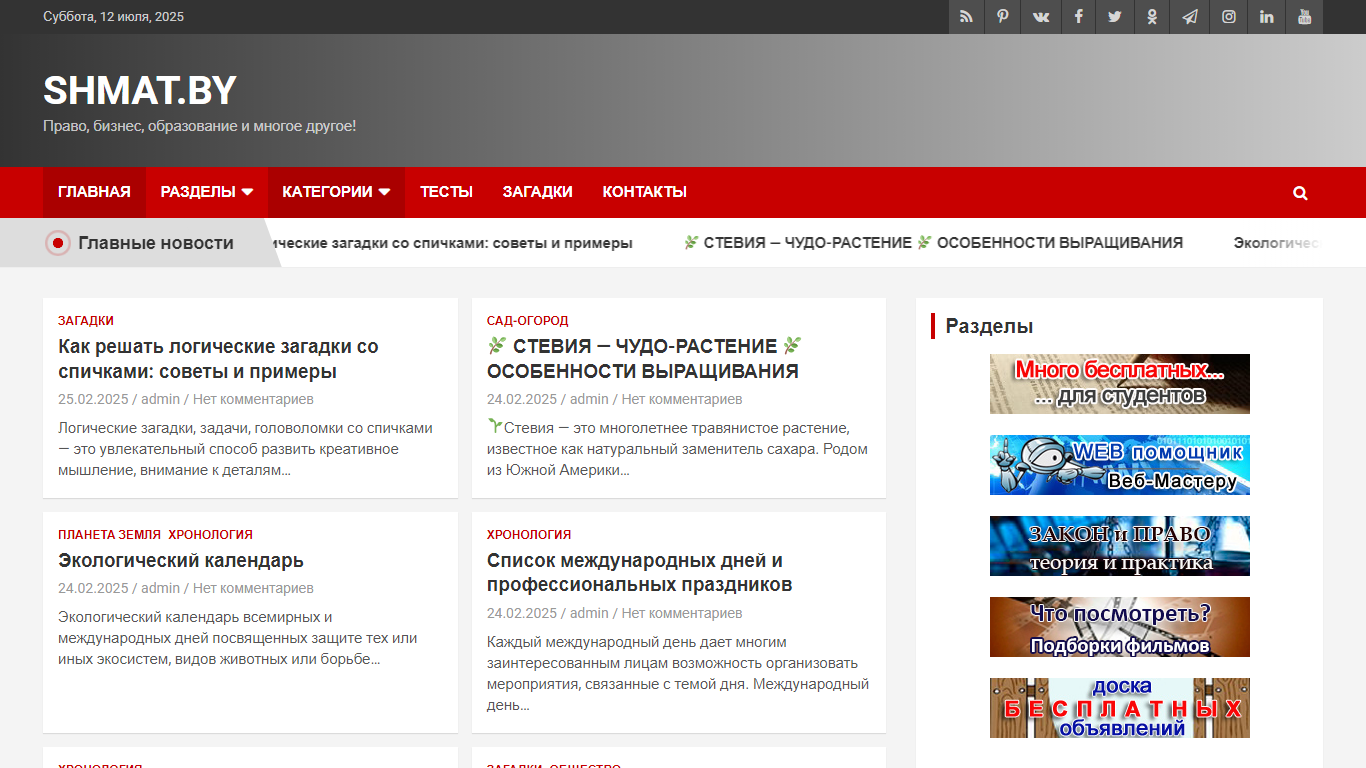
Task: Open the Экологический календарь article
Action: click(181, 560)
